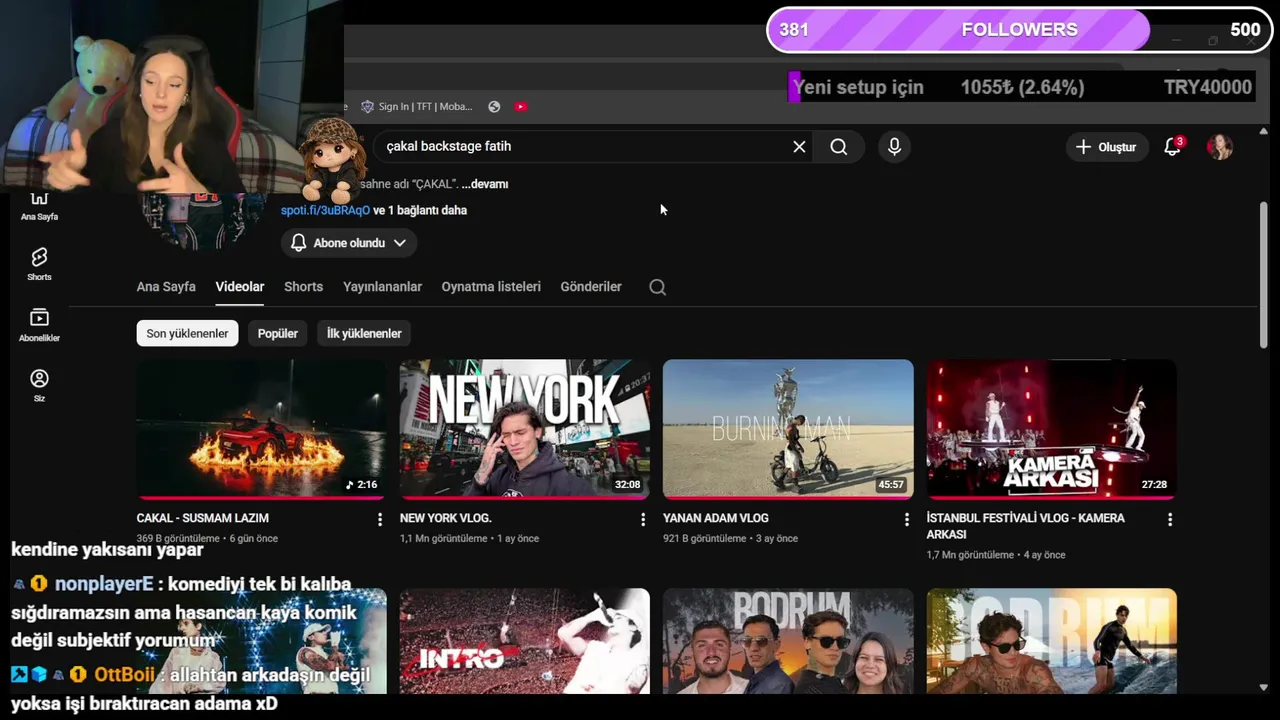Image resolution: width=1280 pixels, height=720 pixels.
Task: Open the spoti.fi/3uBRAqO link
Action: (325, 210)
